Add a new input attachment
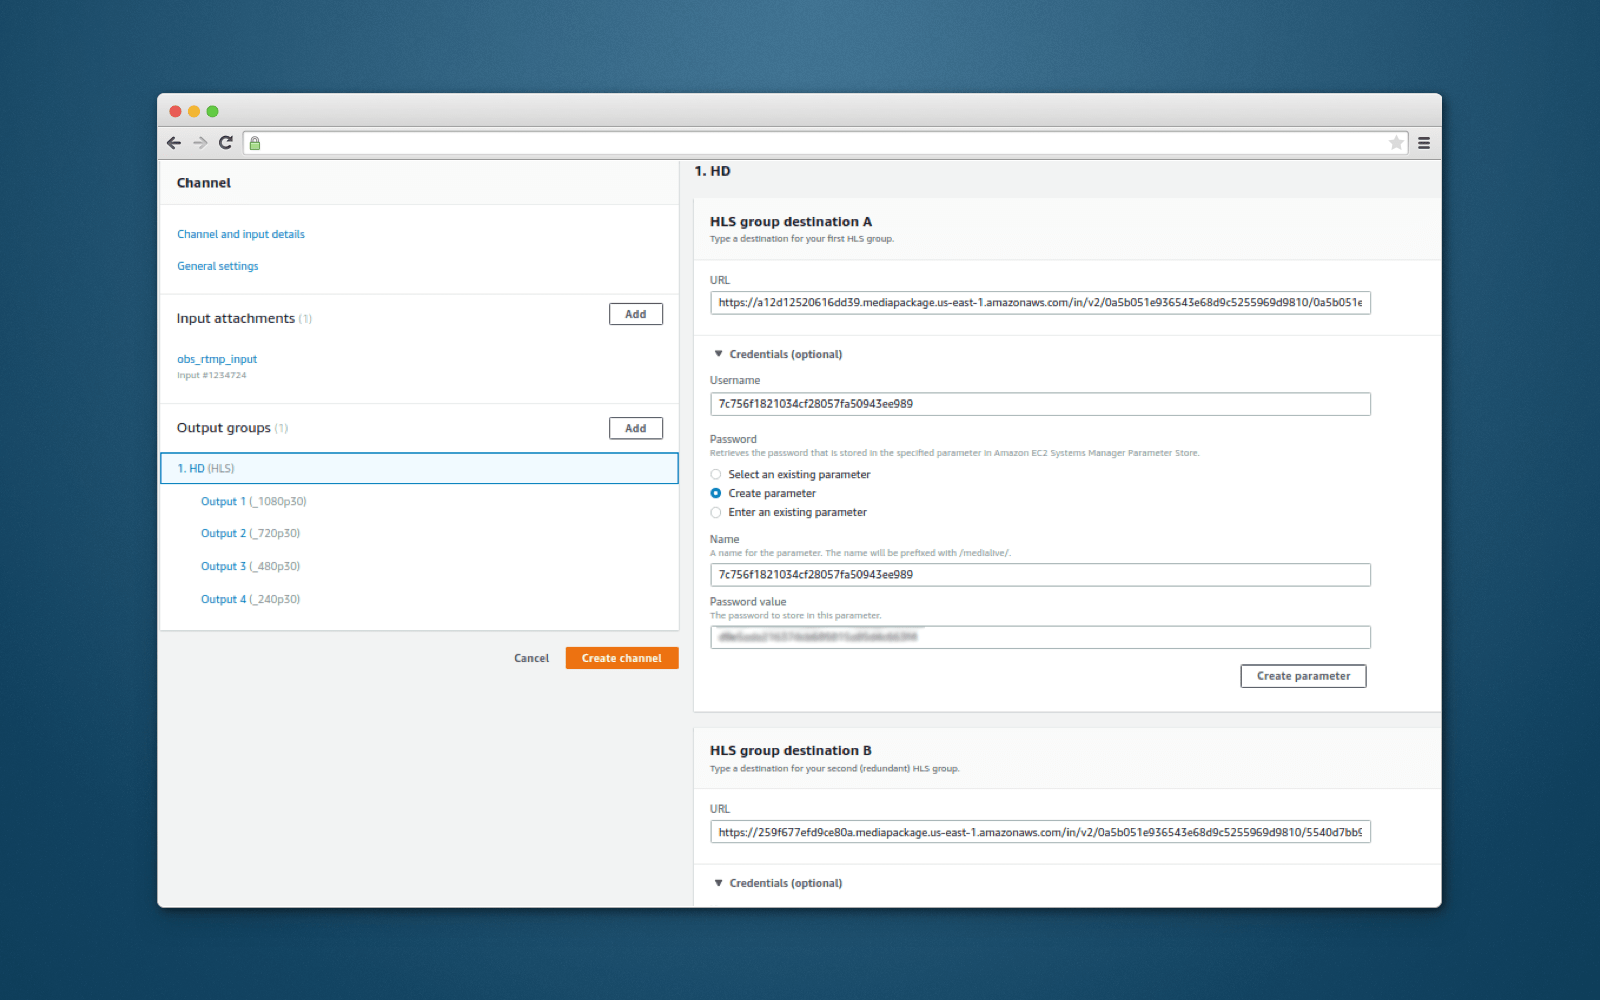 636,314
